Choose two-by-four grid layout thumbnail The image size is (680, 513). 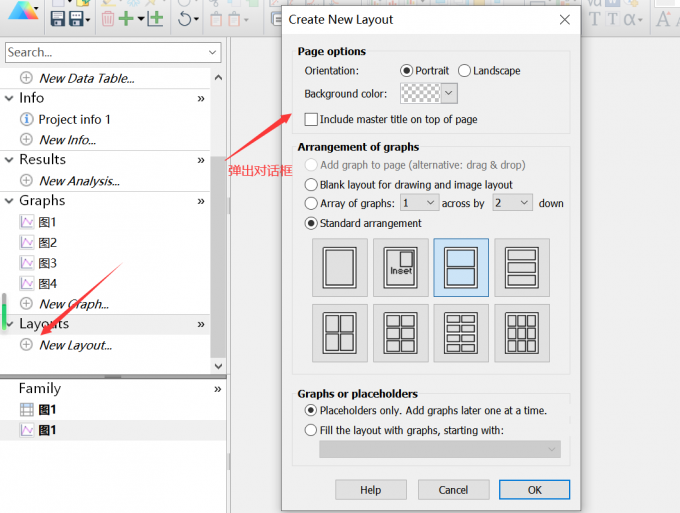coord(461,333)
